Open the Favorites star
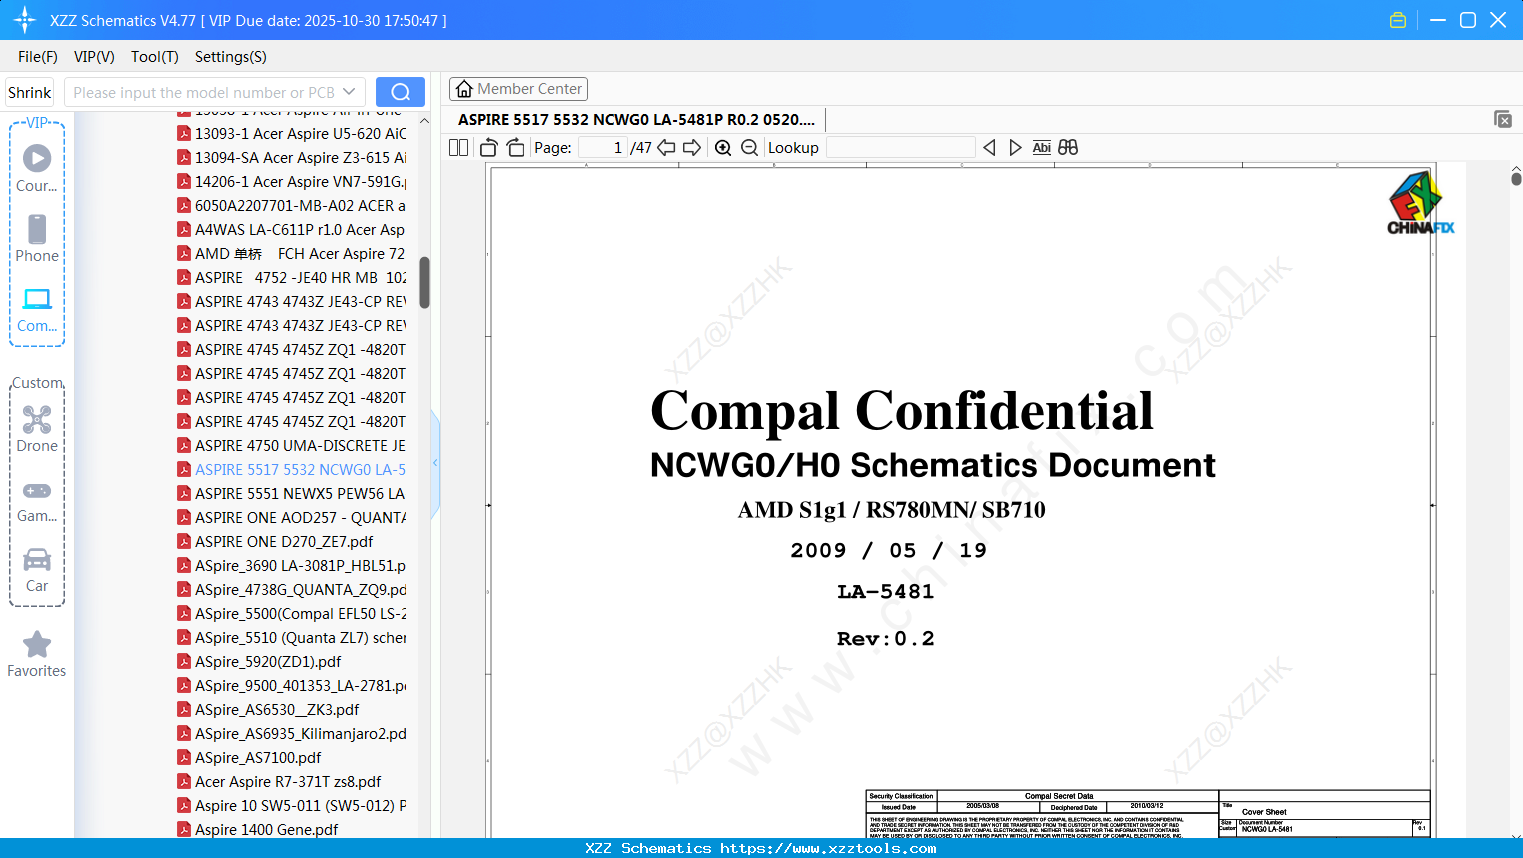Viewport: 1523px width, 858px height. [x=37, y=654]
